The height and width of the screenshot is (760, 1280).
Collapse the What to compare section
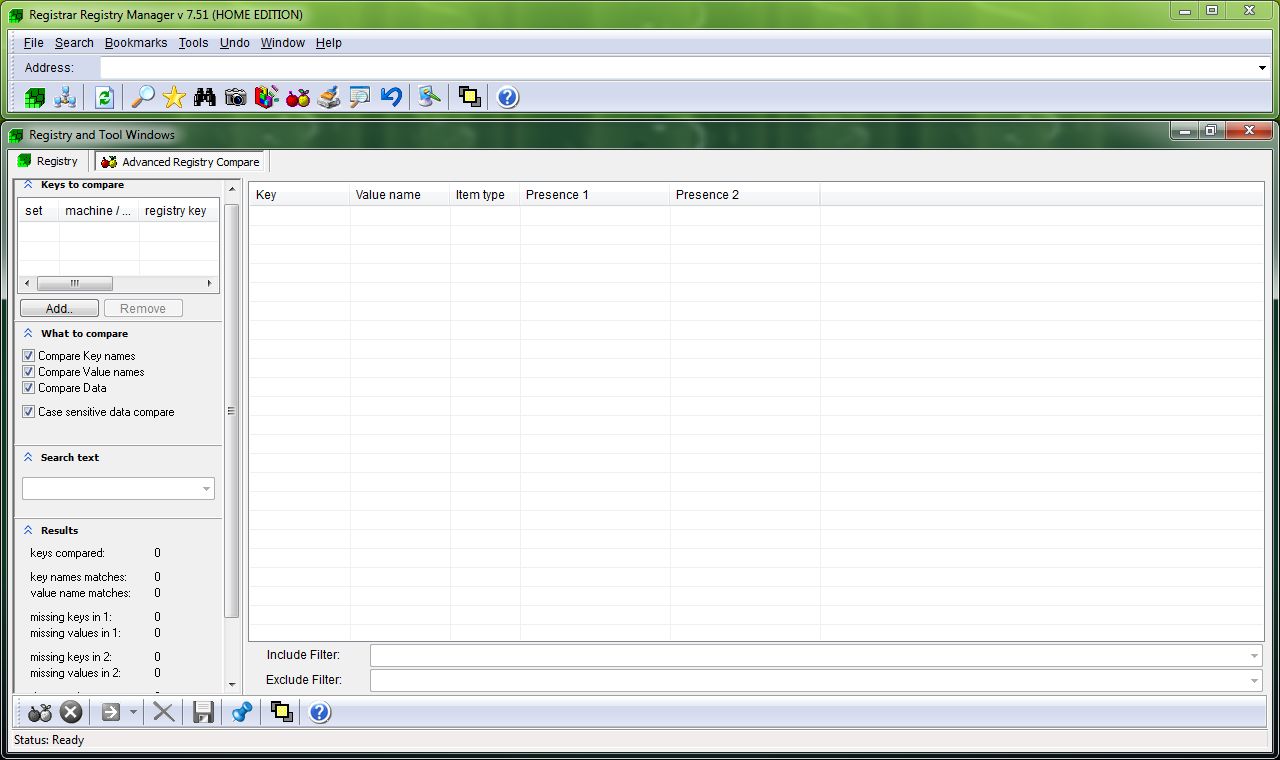[28, 333]
